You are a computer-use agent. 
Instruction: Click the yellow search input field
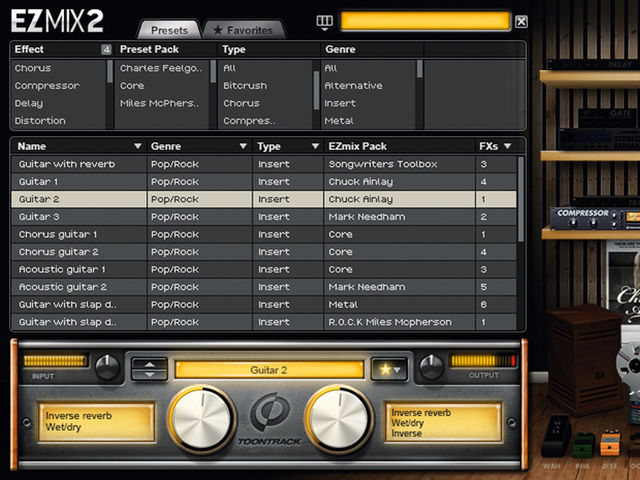(x=425, y=21)
